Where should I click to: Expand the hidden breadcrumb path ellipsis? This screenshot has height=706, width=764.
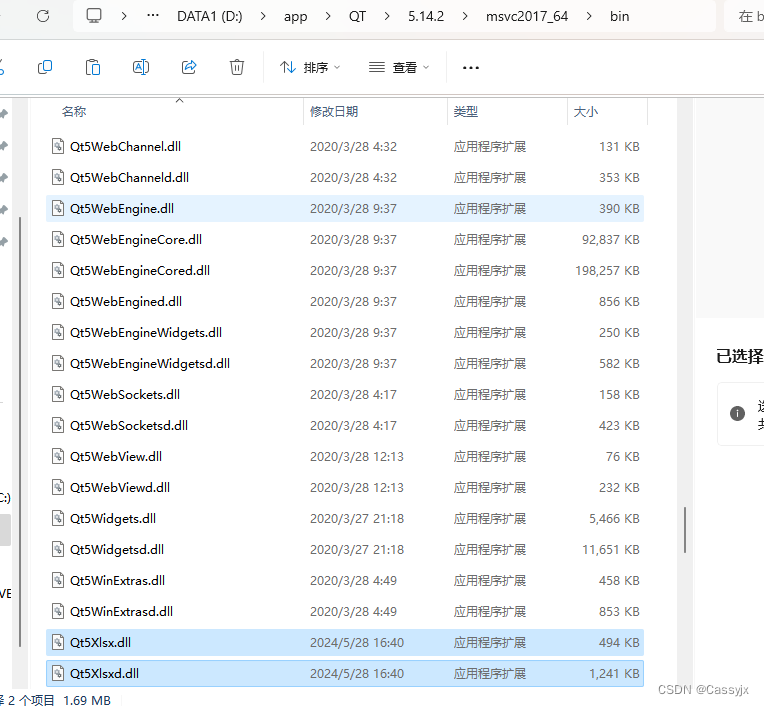153,16
